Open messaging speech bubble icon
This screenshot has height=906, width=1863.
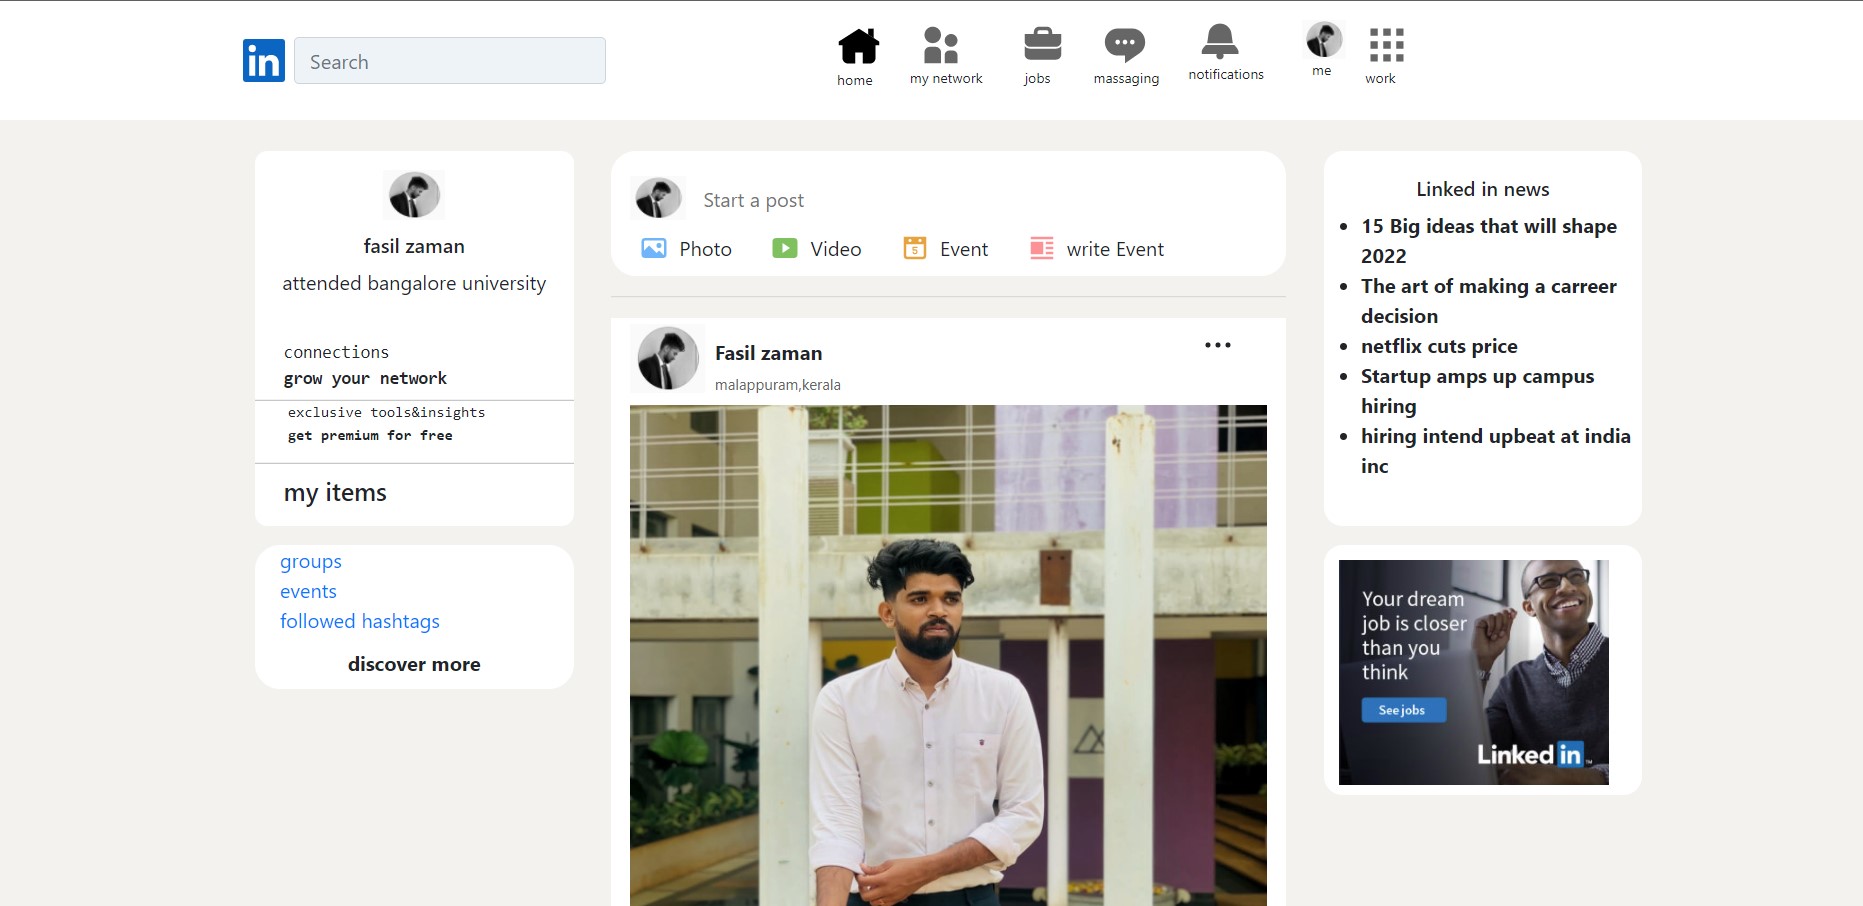point(1124,45)
